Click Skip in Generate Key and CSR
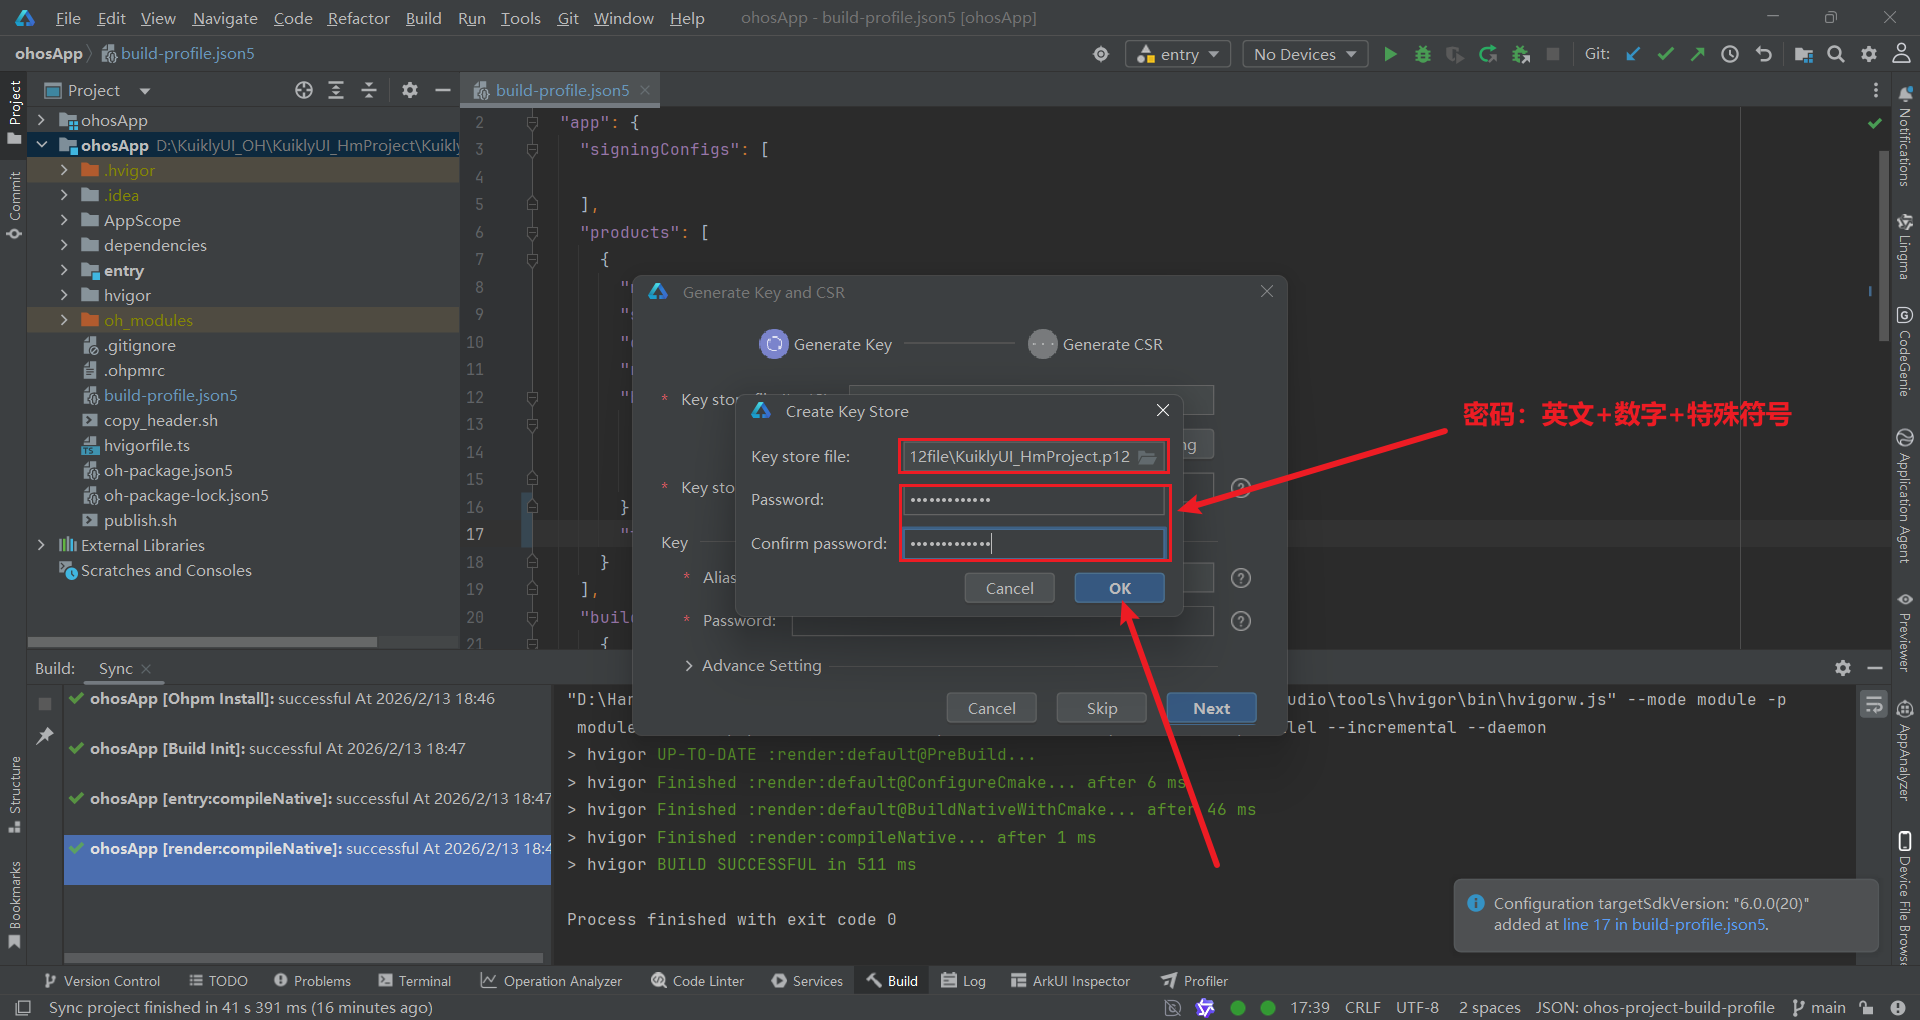The height and width of the screenshot is (1020, 1920). click(x=1102, y=708)
